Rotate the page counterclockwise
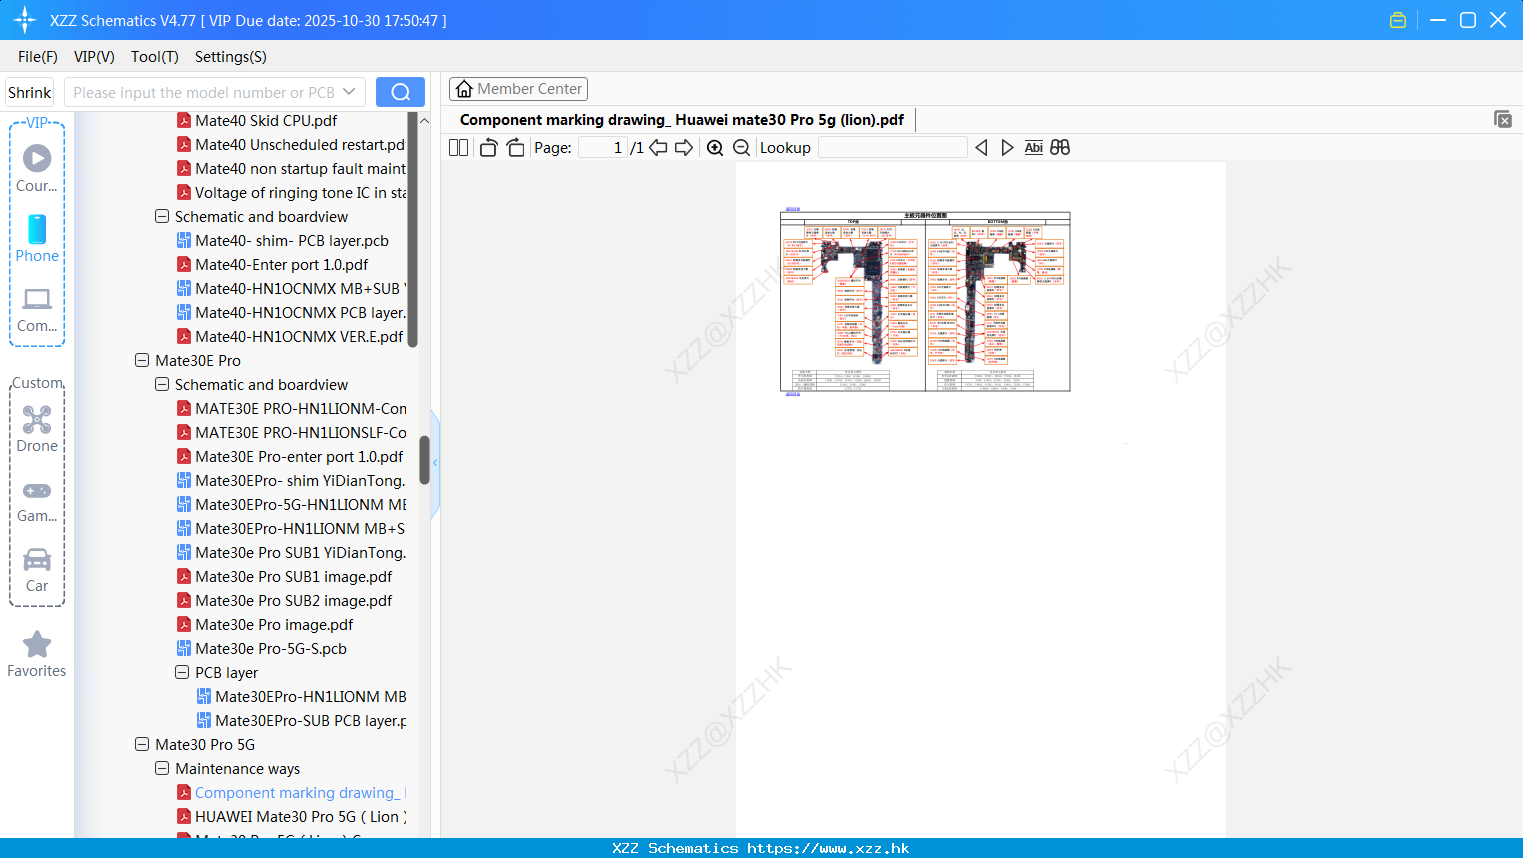Screen dimensions: 1523x858 point(488,147)
